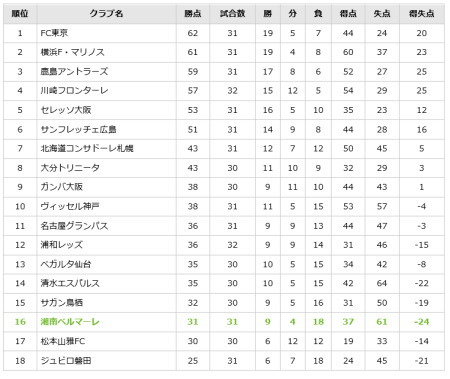The height and width of the screenshot is (379, 450).
Task: Click the クラブ名 column header
Action: (106, 14)
